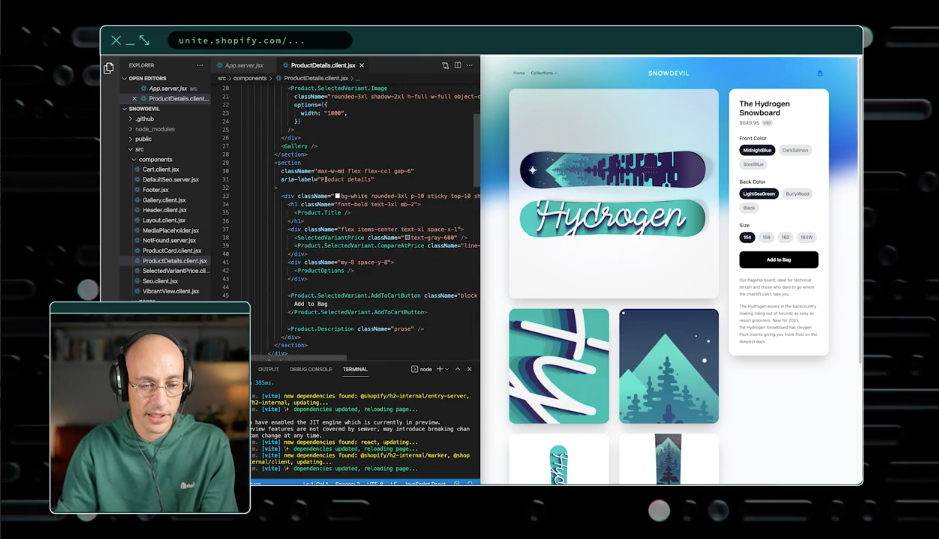939x539 pixels.
Task: Close the ProductDetails.client.jsx editor tab
Action: click(362, 65)
